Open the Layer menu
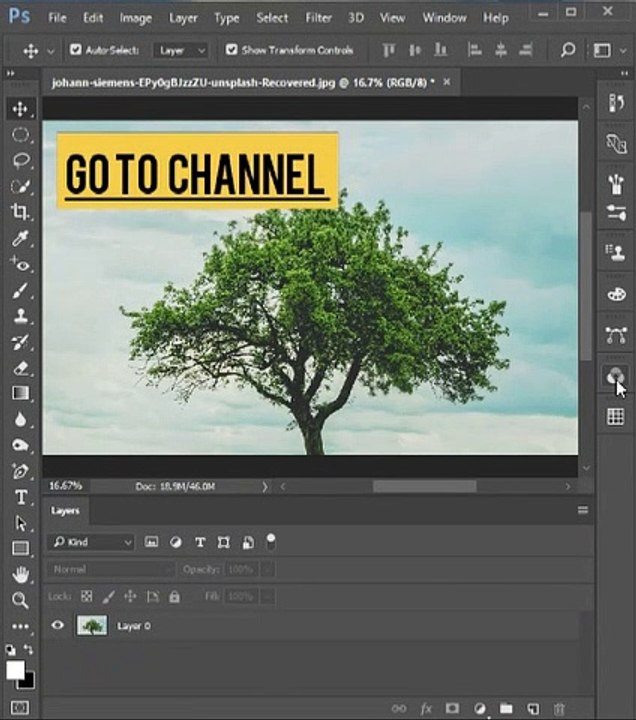Viewport: 636px width, 720px height. (183, 18)
